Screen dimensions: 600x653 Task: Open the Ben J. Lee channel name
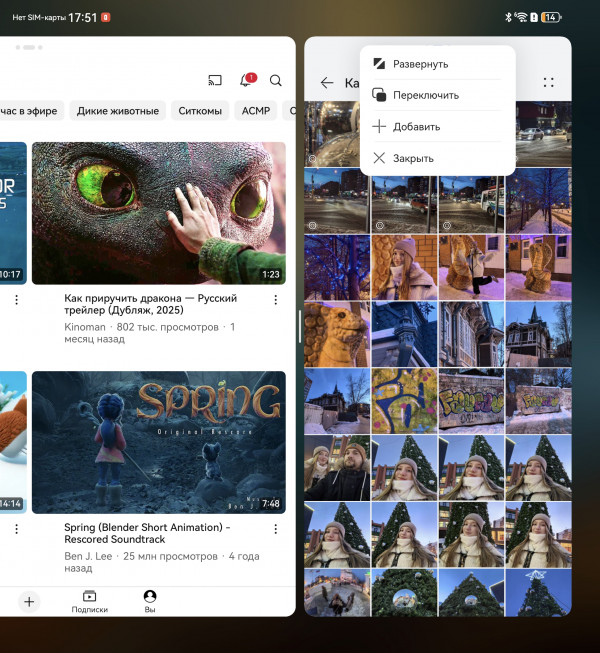click(88, 556)
